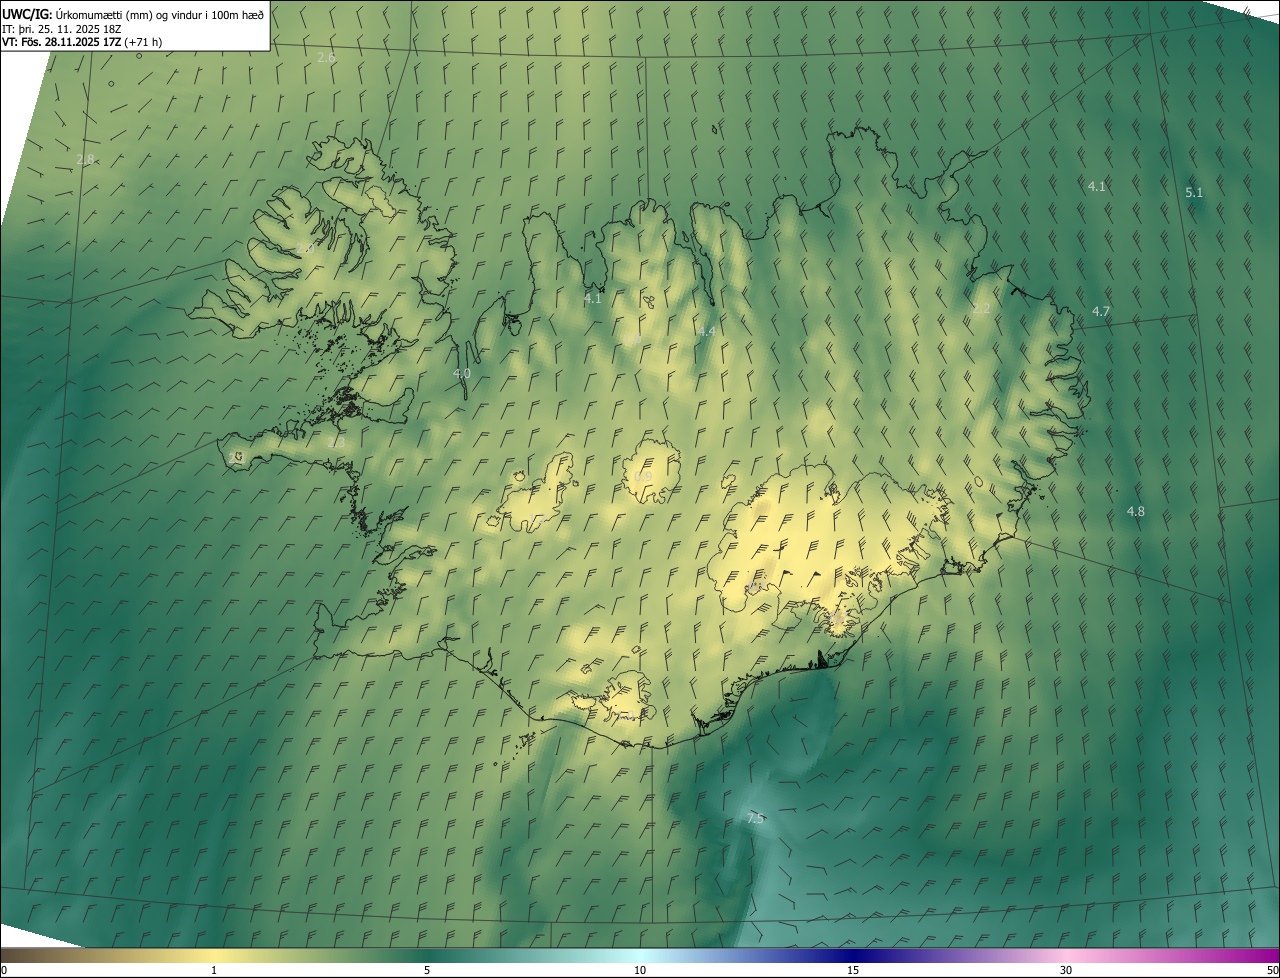Click the 2.0 value label in the Westfjords
Viewport: 1280px width, 978px height.
click(305, 247)
